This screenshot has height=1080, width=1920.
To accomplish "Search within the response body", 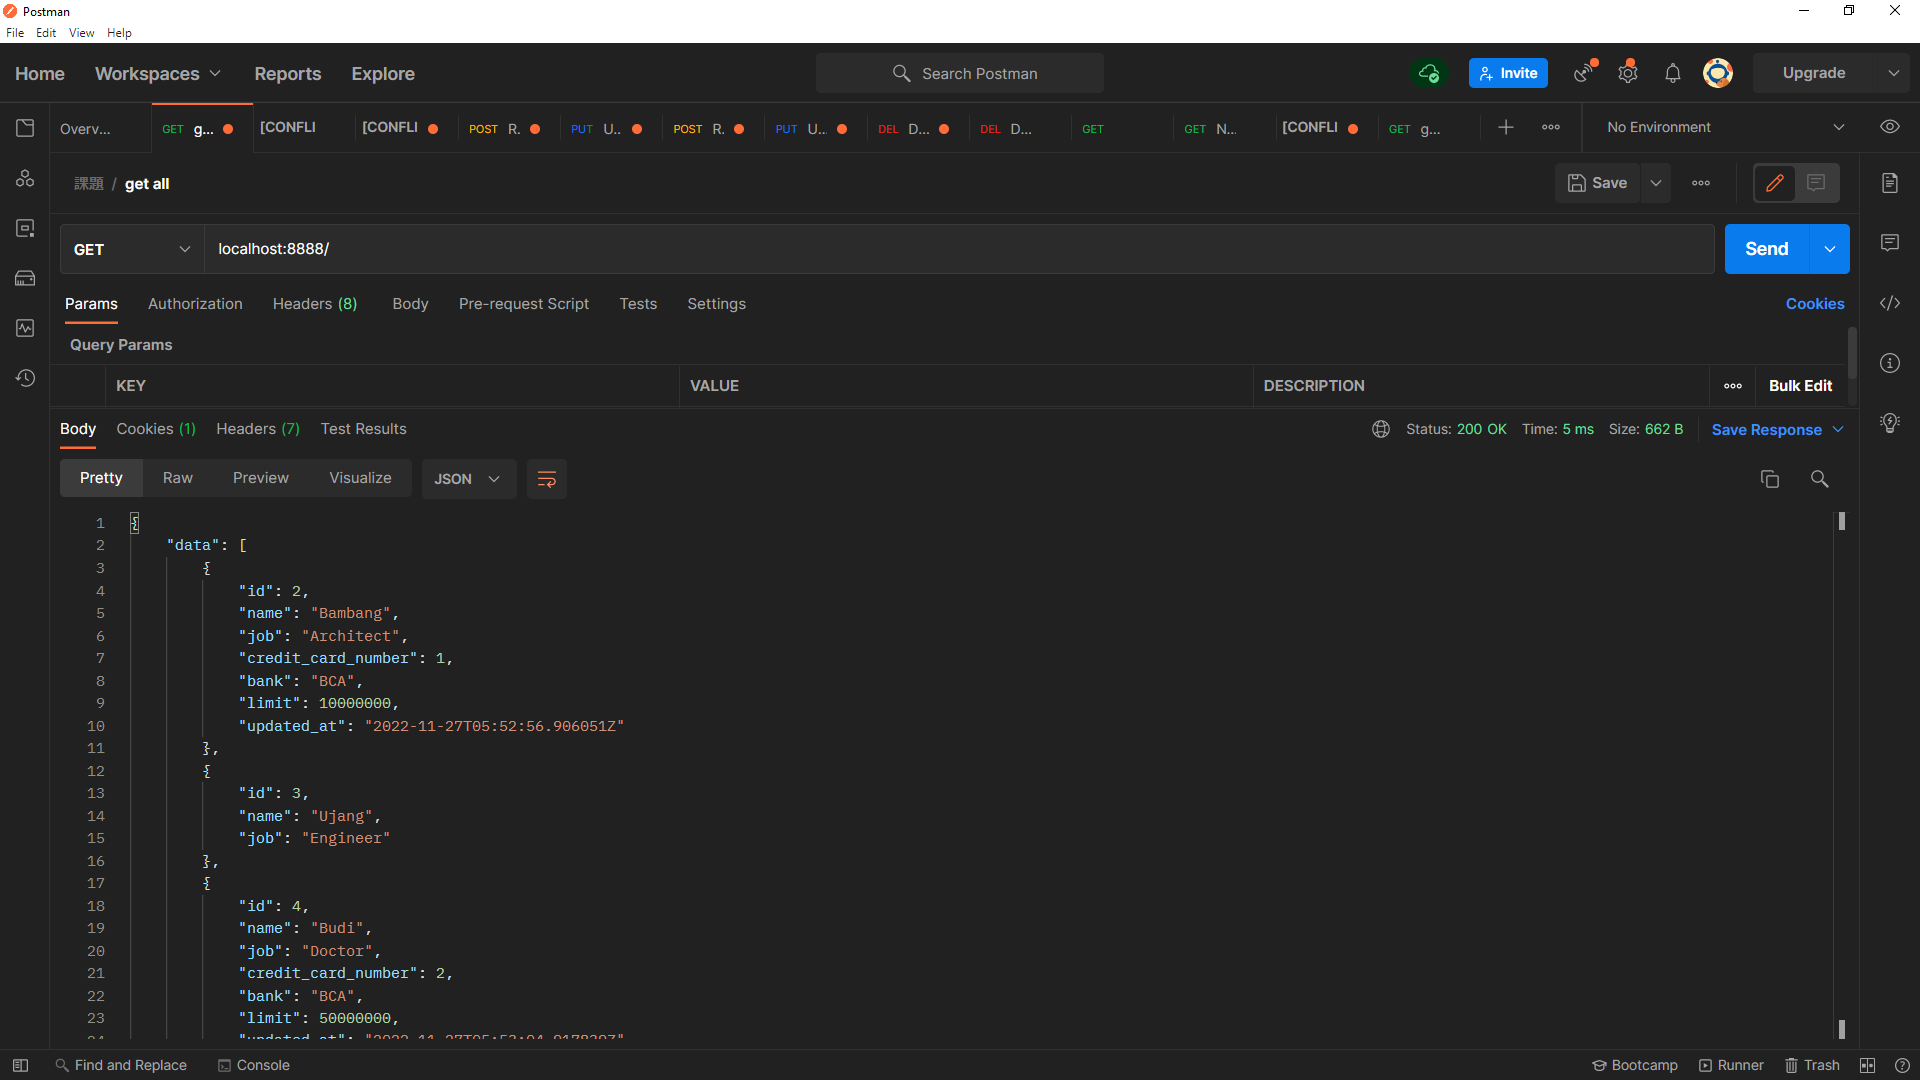I will 1820,479.
